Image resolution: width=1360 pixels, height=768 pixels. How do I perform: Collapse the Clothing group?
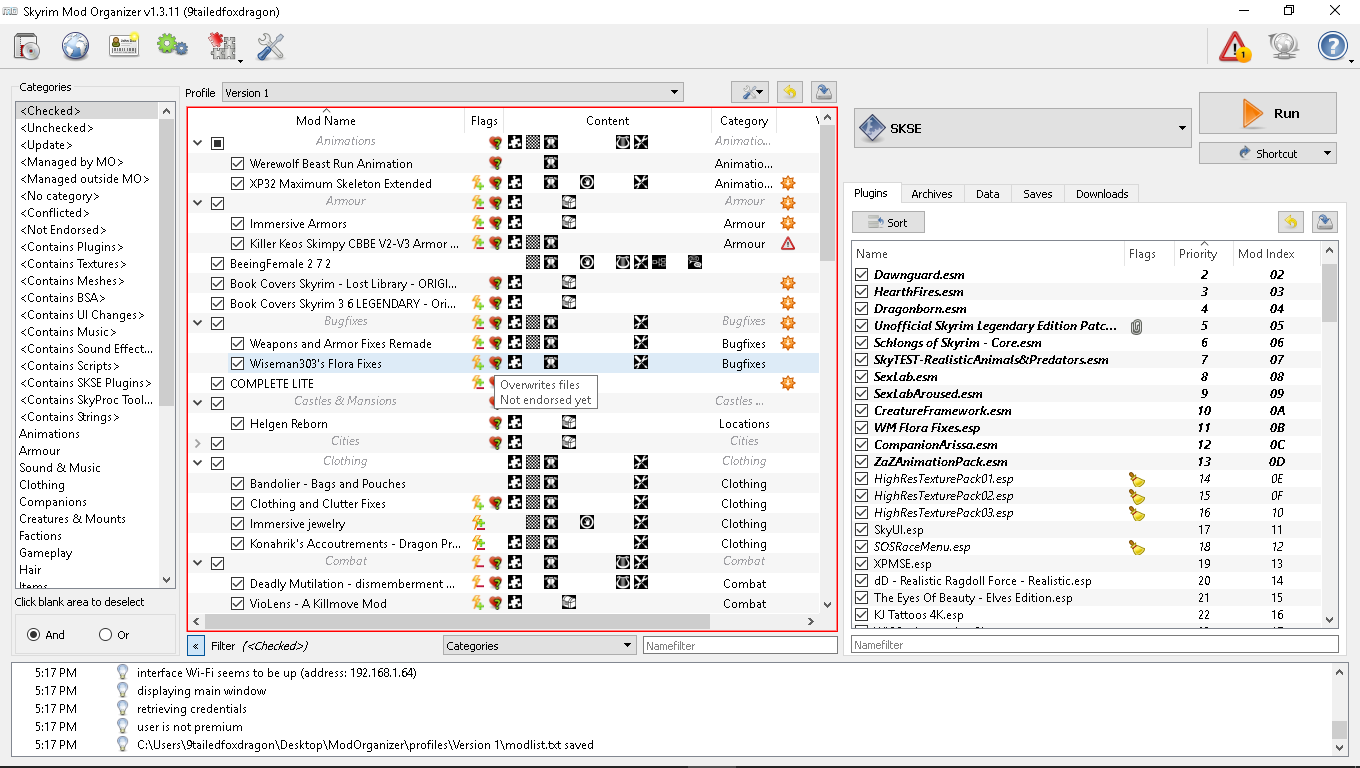[x=198, y=463]
